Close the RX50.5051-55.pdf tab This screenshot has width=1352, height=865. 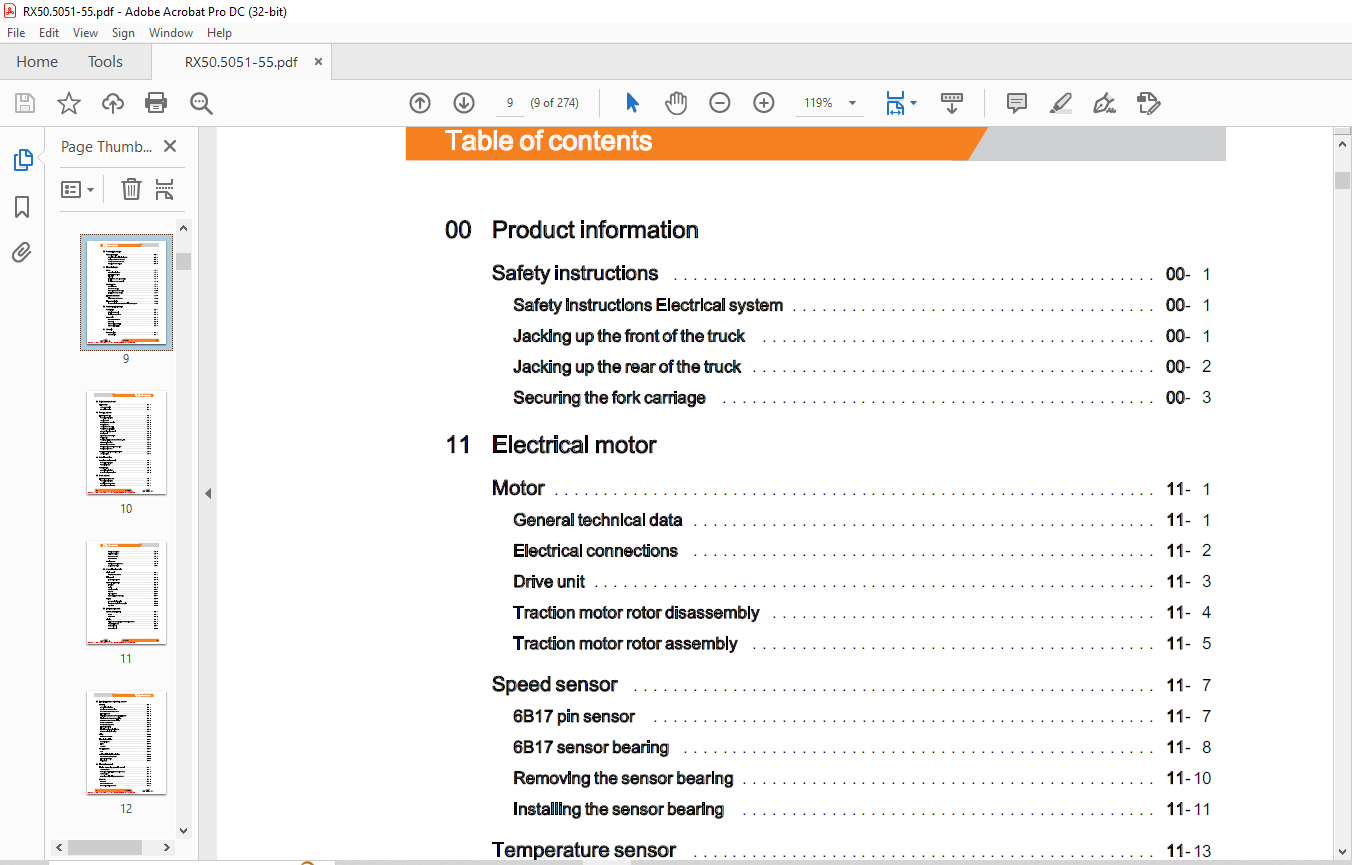coord(319,62)
